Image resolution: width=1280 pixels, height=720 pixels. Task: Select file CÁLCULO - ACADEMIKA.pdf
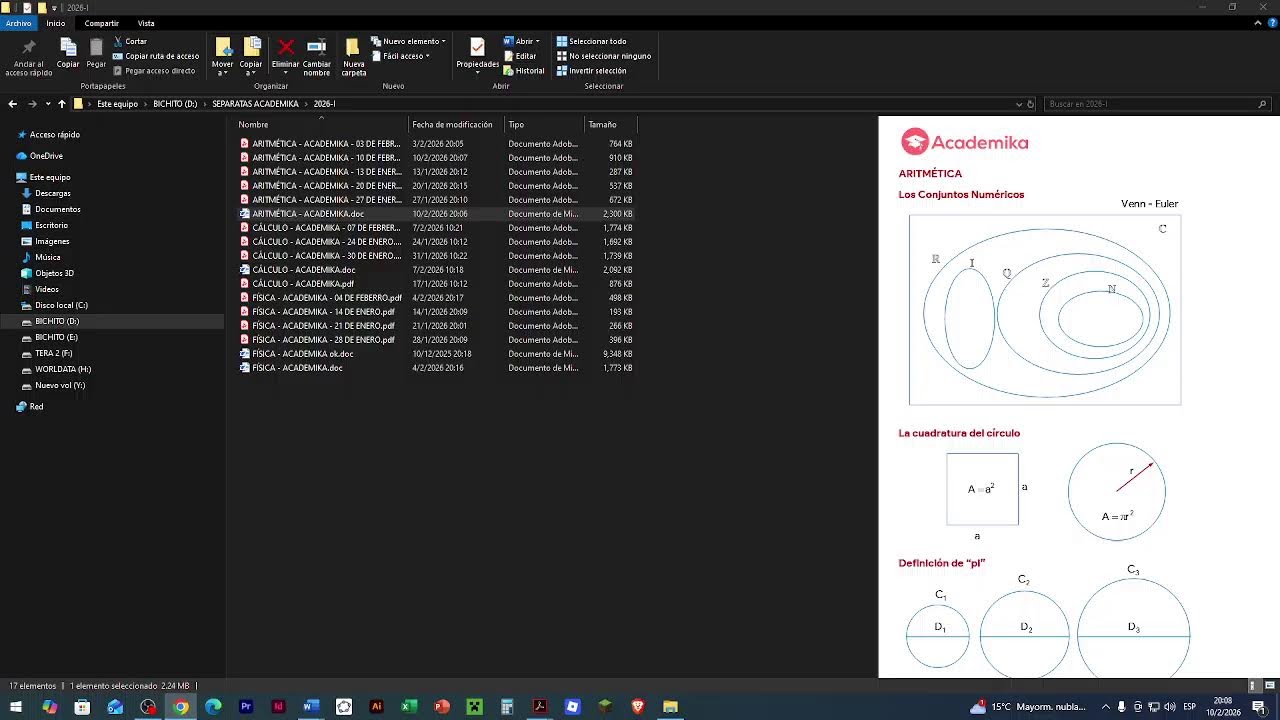point(303,284)
